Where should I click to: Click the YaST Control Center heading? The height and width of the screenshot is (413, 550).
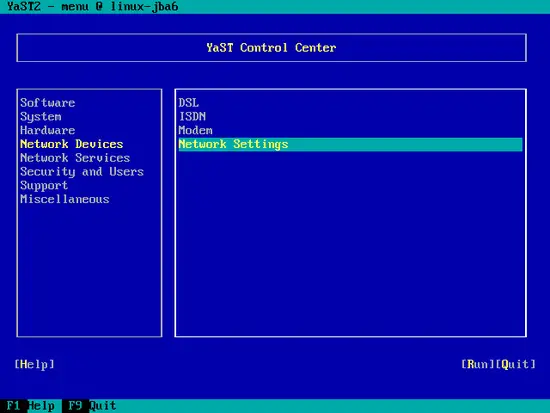point(271,48)
